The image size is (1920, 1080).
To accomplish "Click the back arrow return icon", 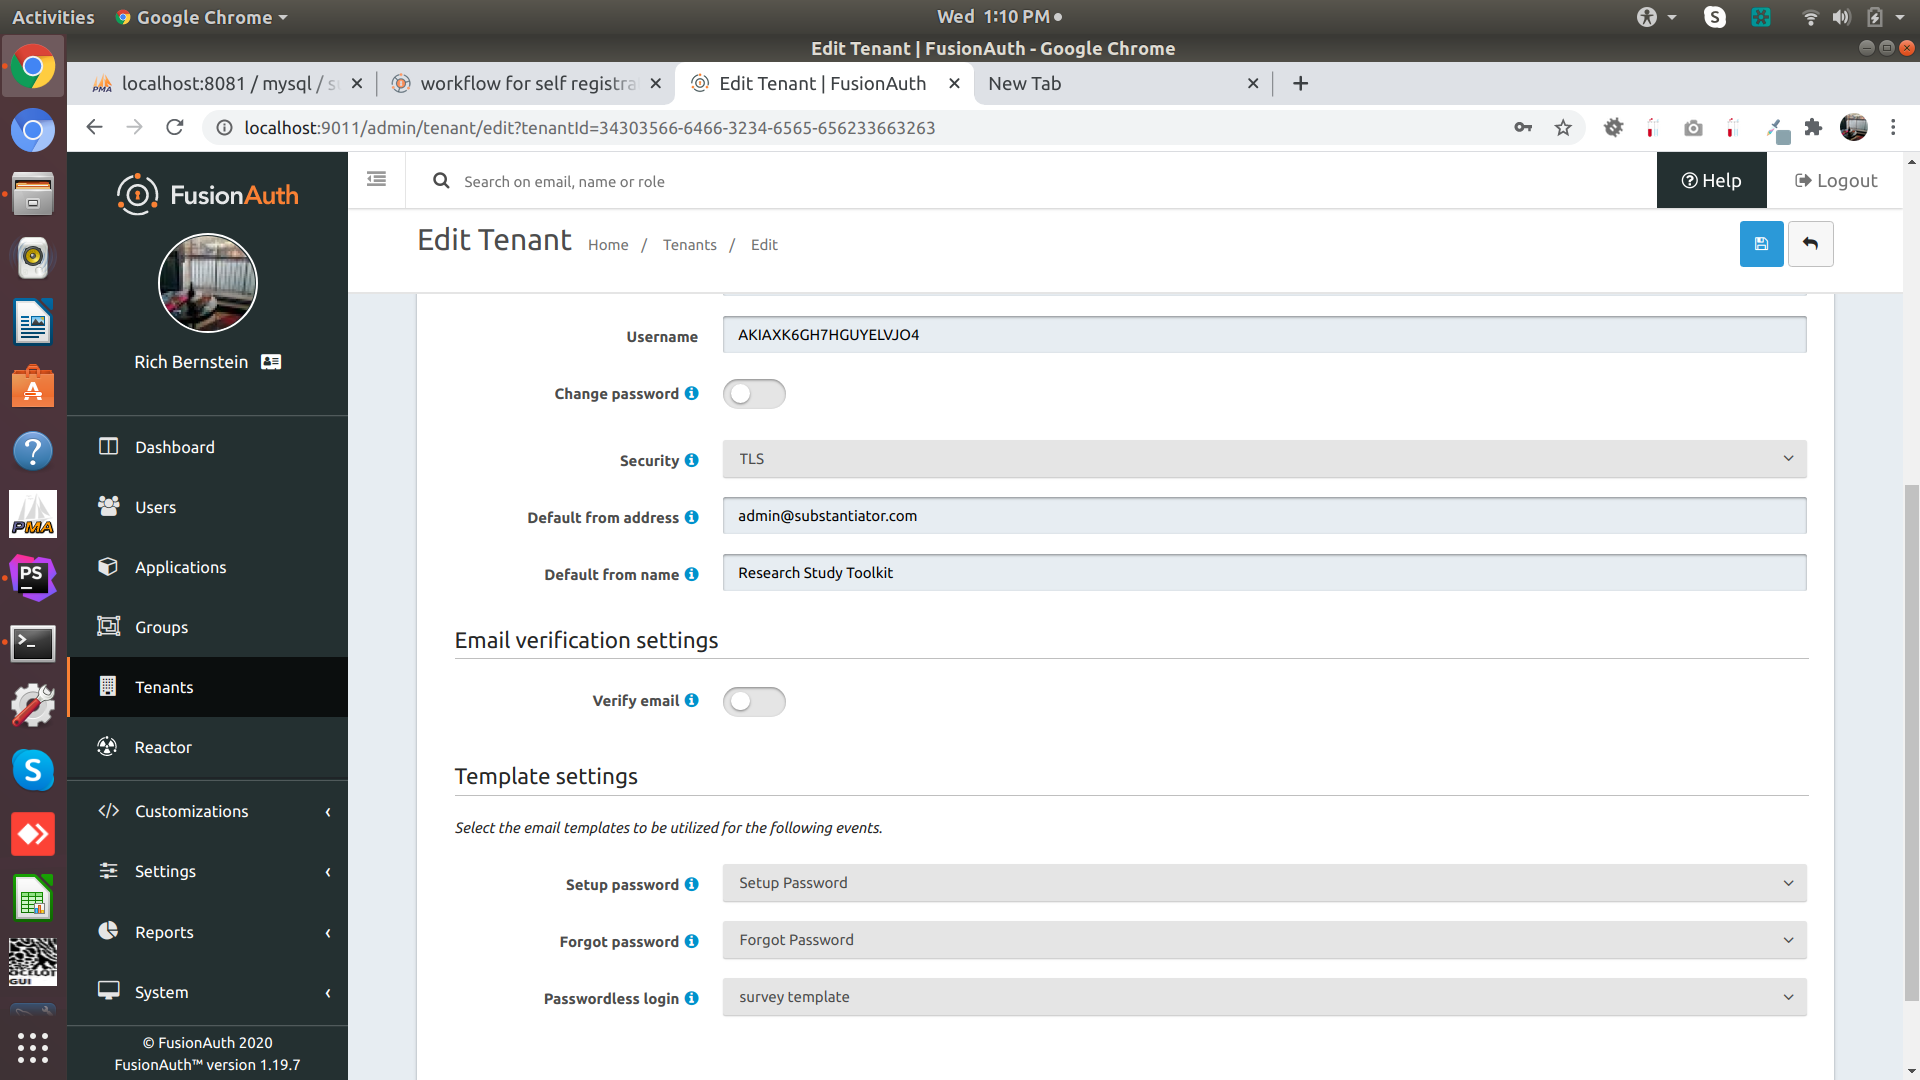I will click(1810, 244).
